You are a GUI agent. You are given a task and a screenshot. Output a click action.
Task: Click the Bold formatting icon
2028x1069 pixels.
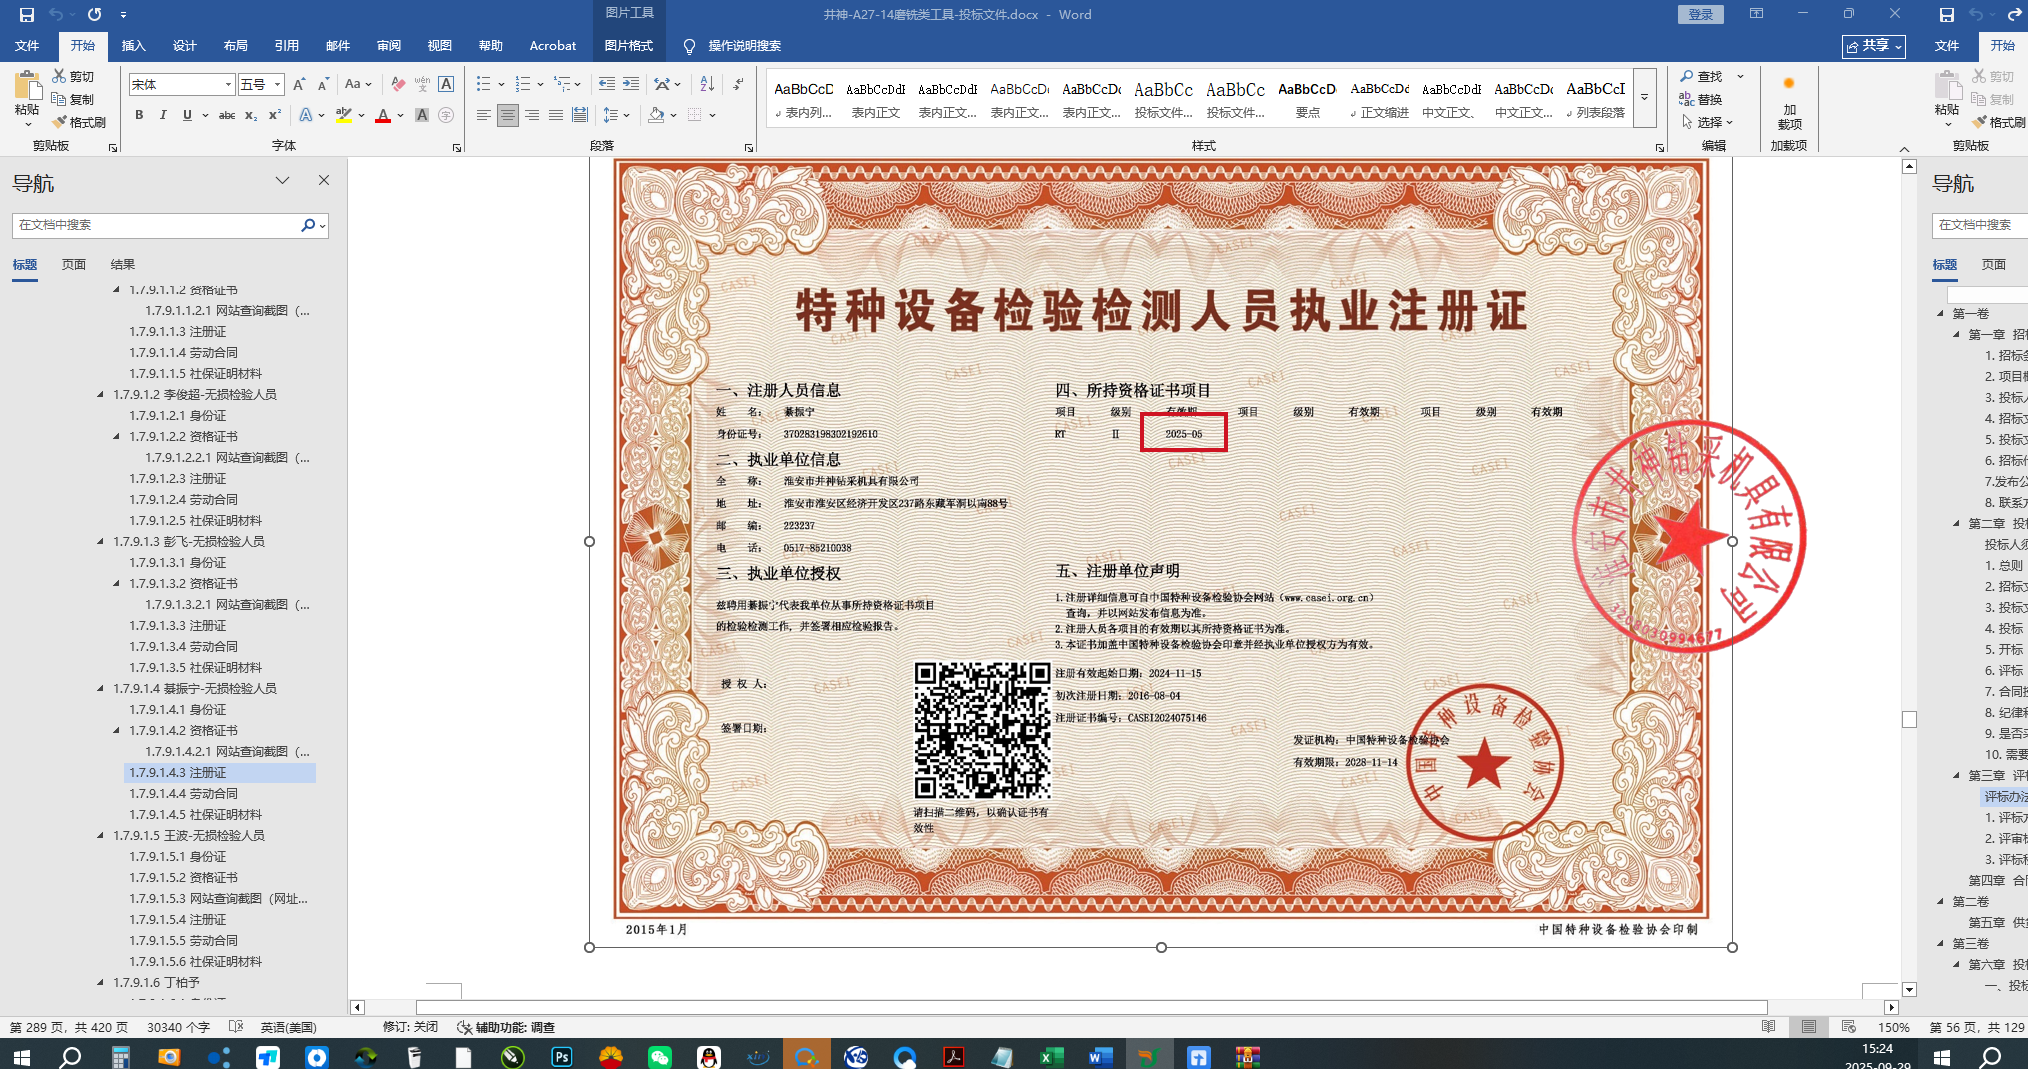139,115
